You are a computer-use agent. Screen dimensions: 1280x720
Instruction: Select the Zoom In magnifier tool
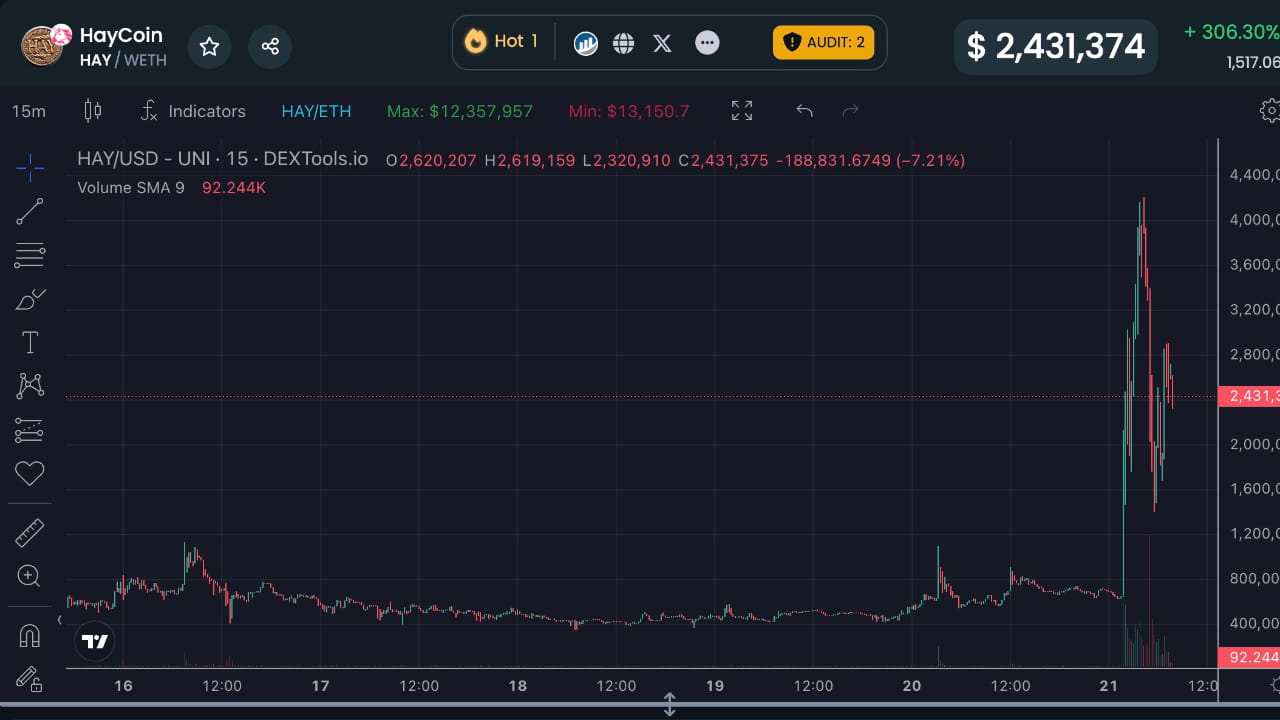30,576
